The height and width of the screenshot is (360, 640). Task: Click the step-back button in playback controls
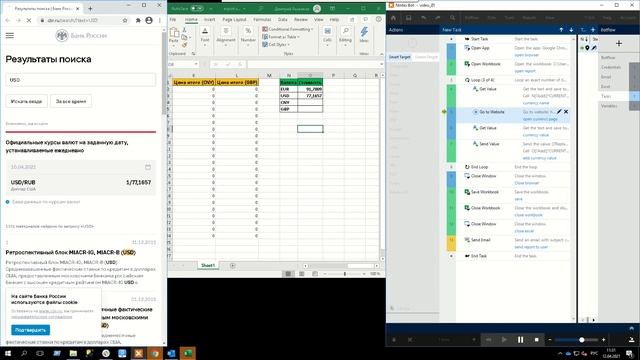click(x=488, y=340)
